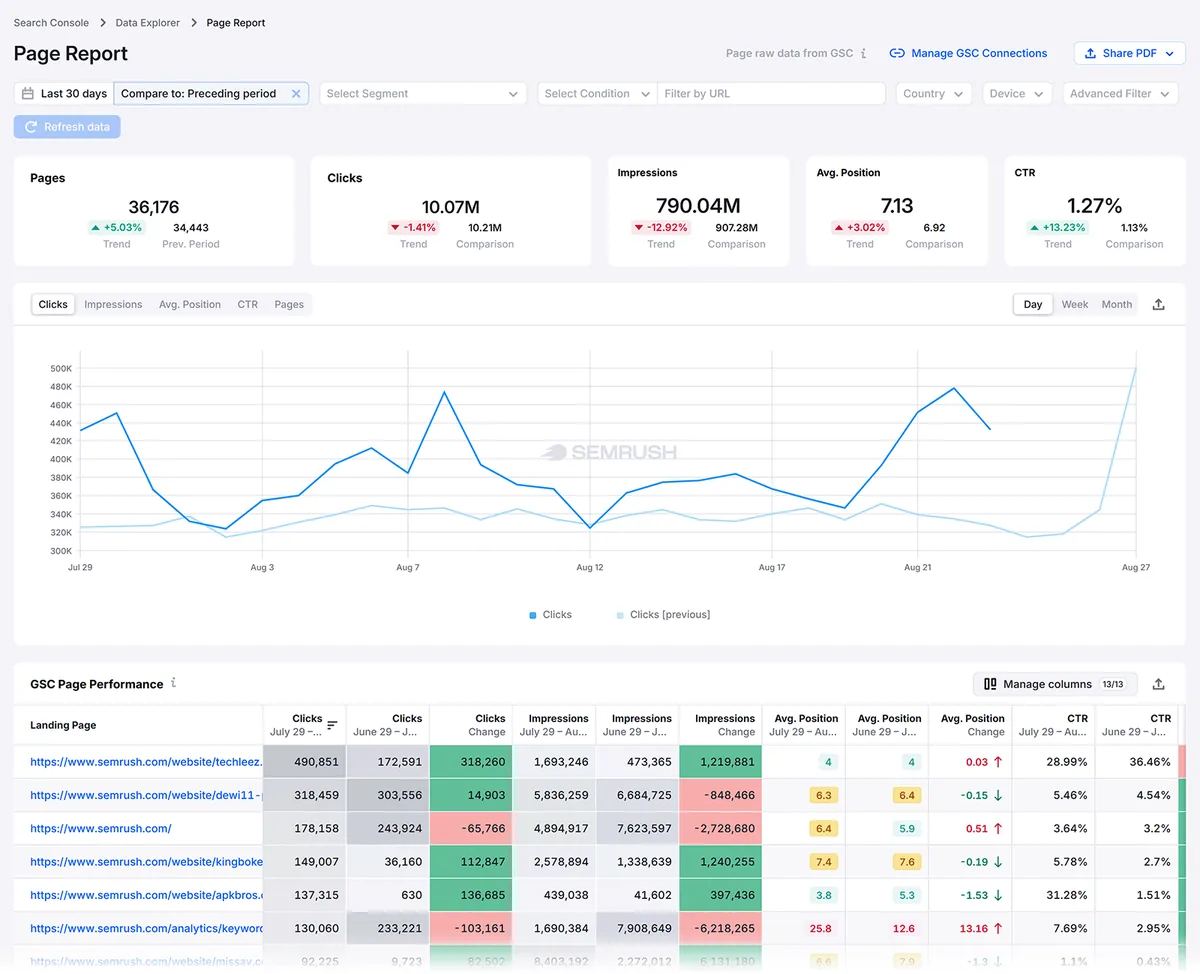Viewport: 1200px width, 974px height.
Task: Click the calendar icon in Last 30 days
Action: 28,94
